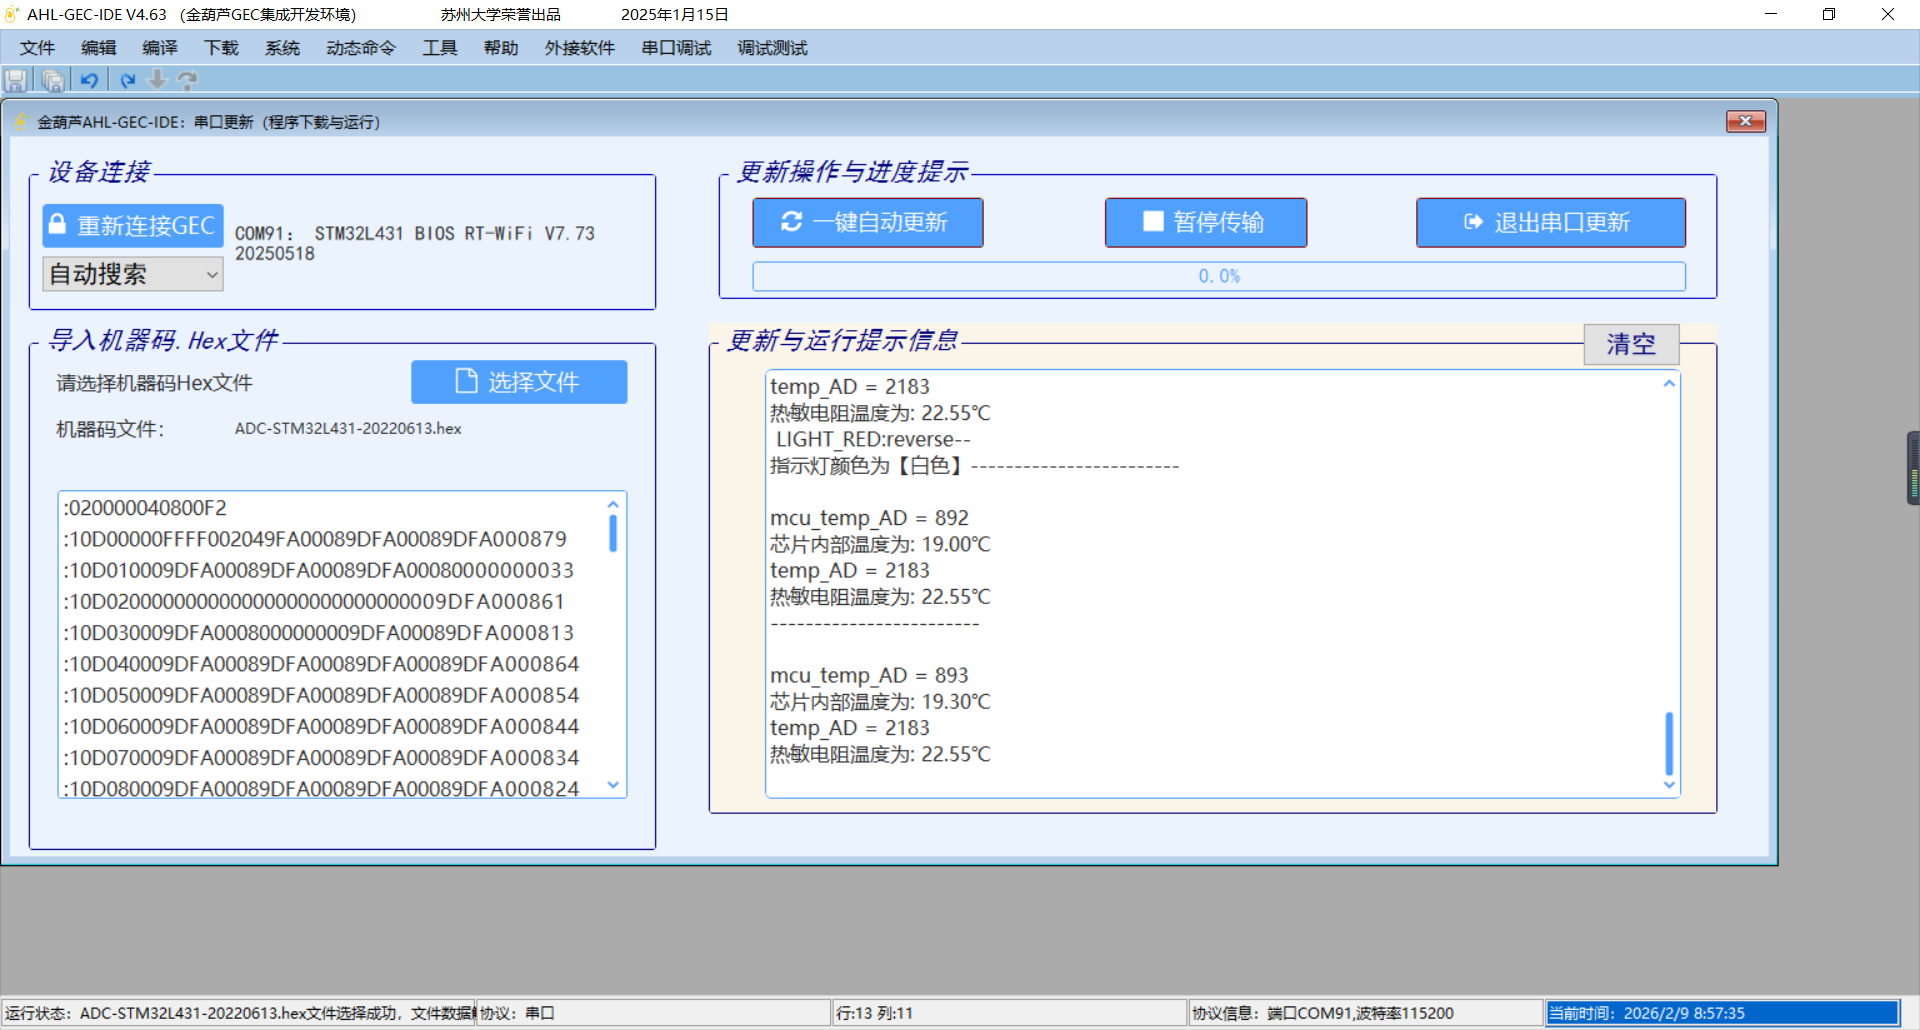Open the 外接软件 menu

tap(579, 48)
